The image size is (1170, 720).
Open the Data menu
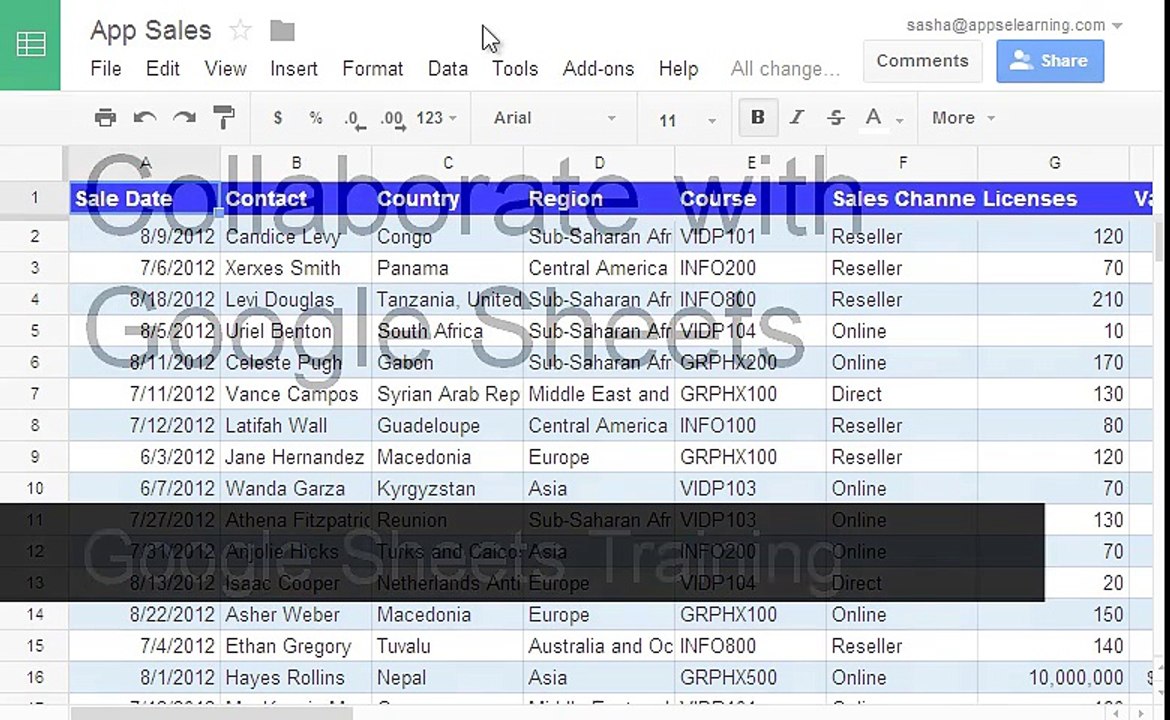[x=448, y=69]
